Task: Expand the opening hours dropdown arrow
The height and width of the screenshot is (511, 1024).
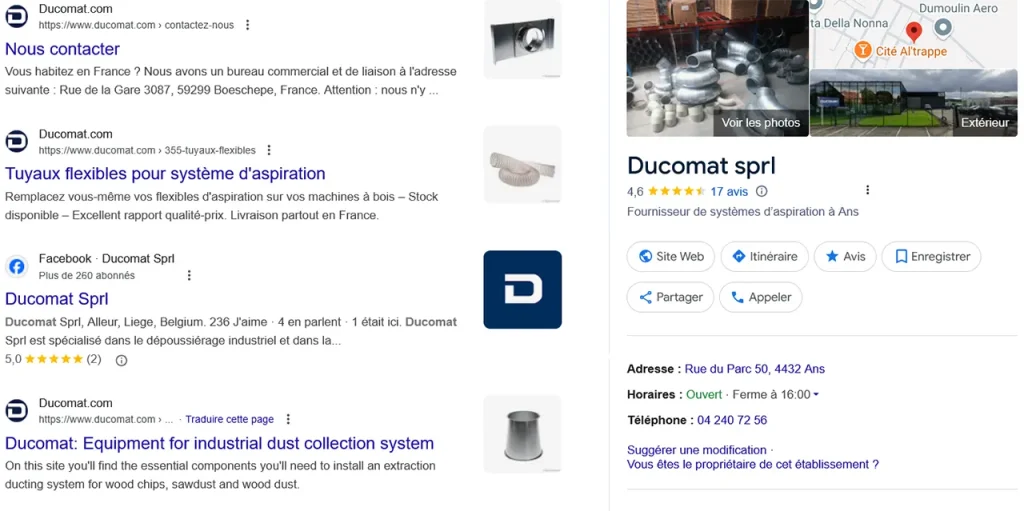Action: [x=816, y=395]
